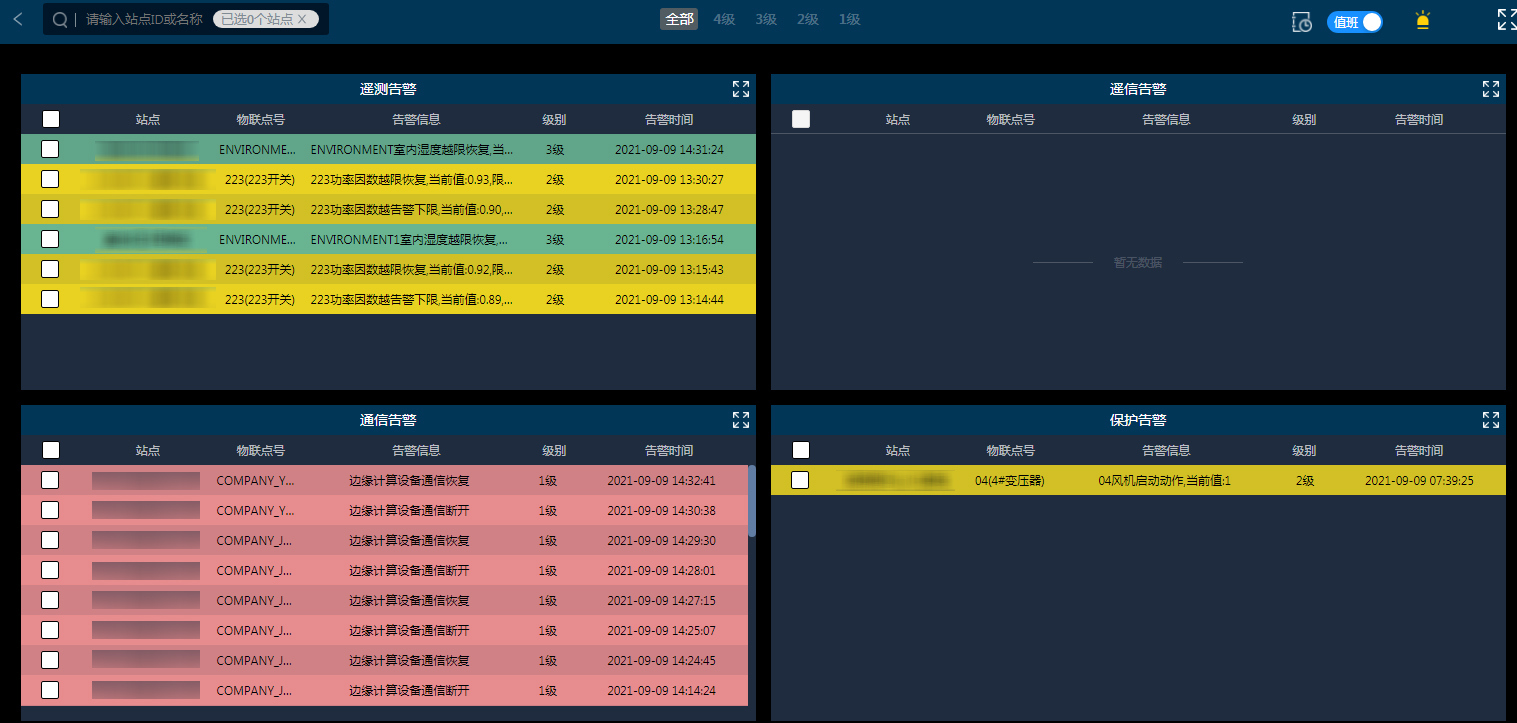1517x723 pixels.
Task: Click the yellow alarm light icon
Action: click(1422, 21)
